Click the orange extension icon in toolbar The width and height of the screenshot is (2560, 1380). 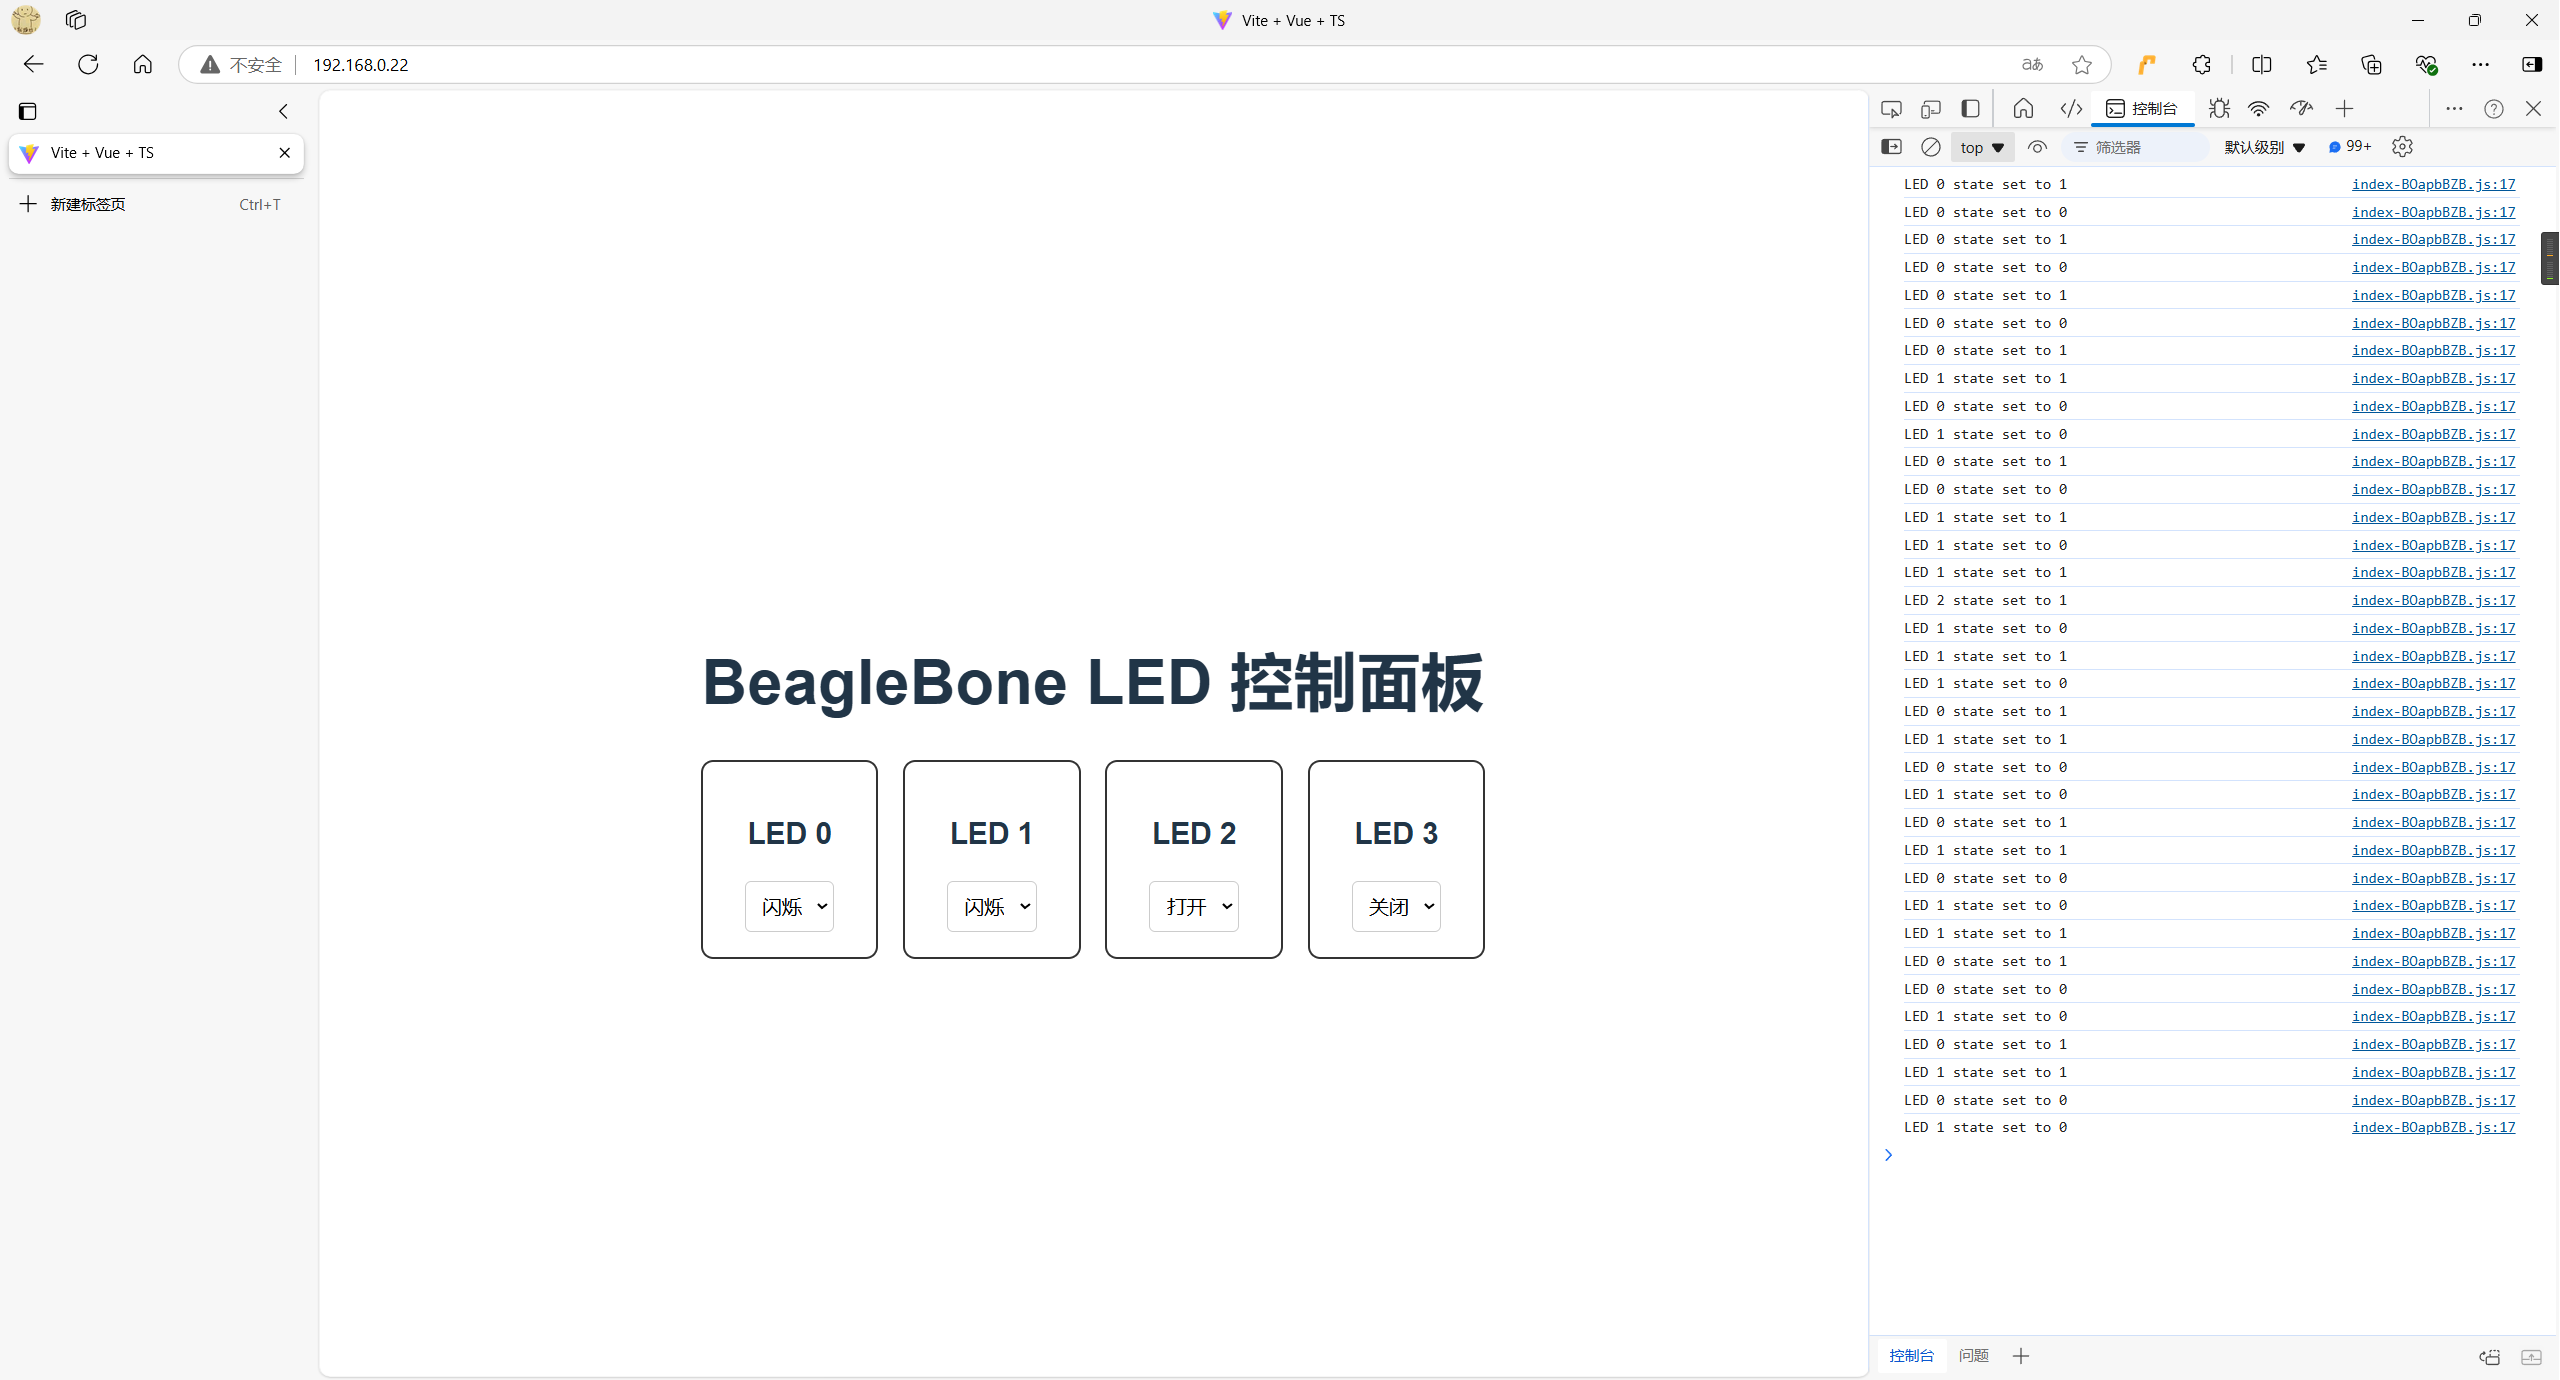pos(2146,65)
